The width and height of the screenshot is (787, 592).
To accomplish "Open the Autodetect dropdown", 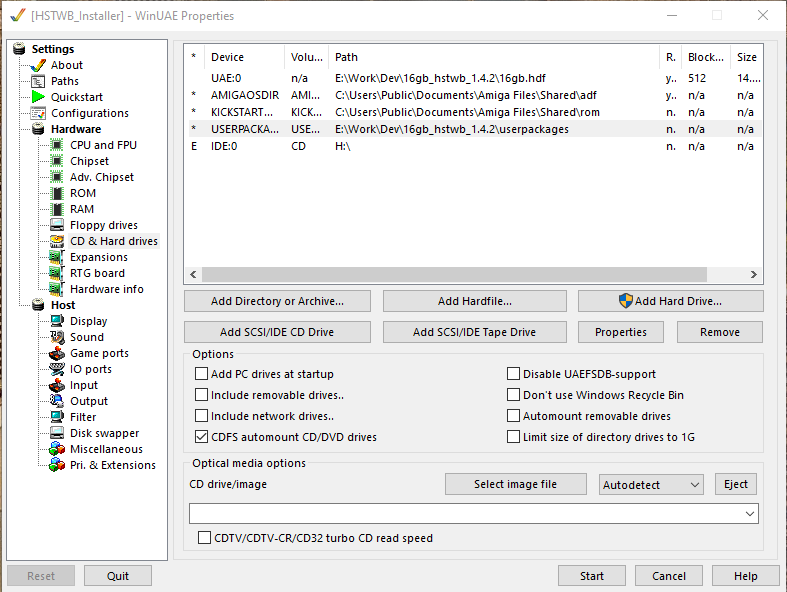I will coord(651,485).
